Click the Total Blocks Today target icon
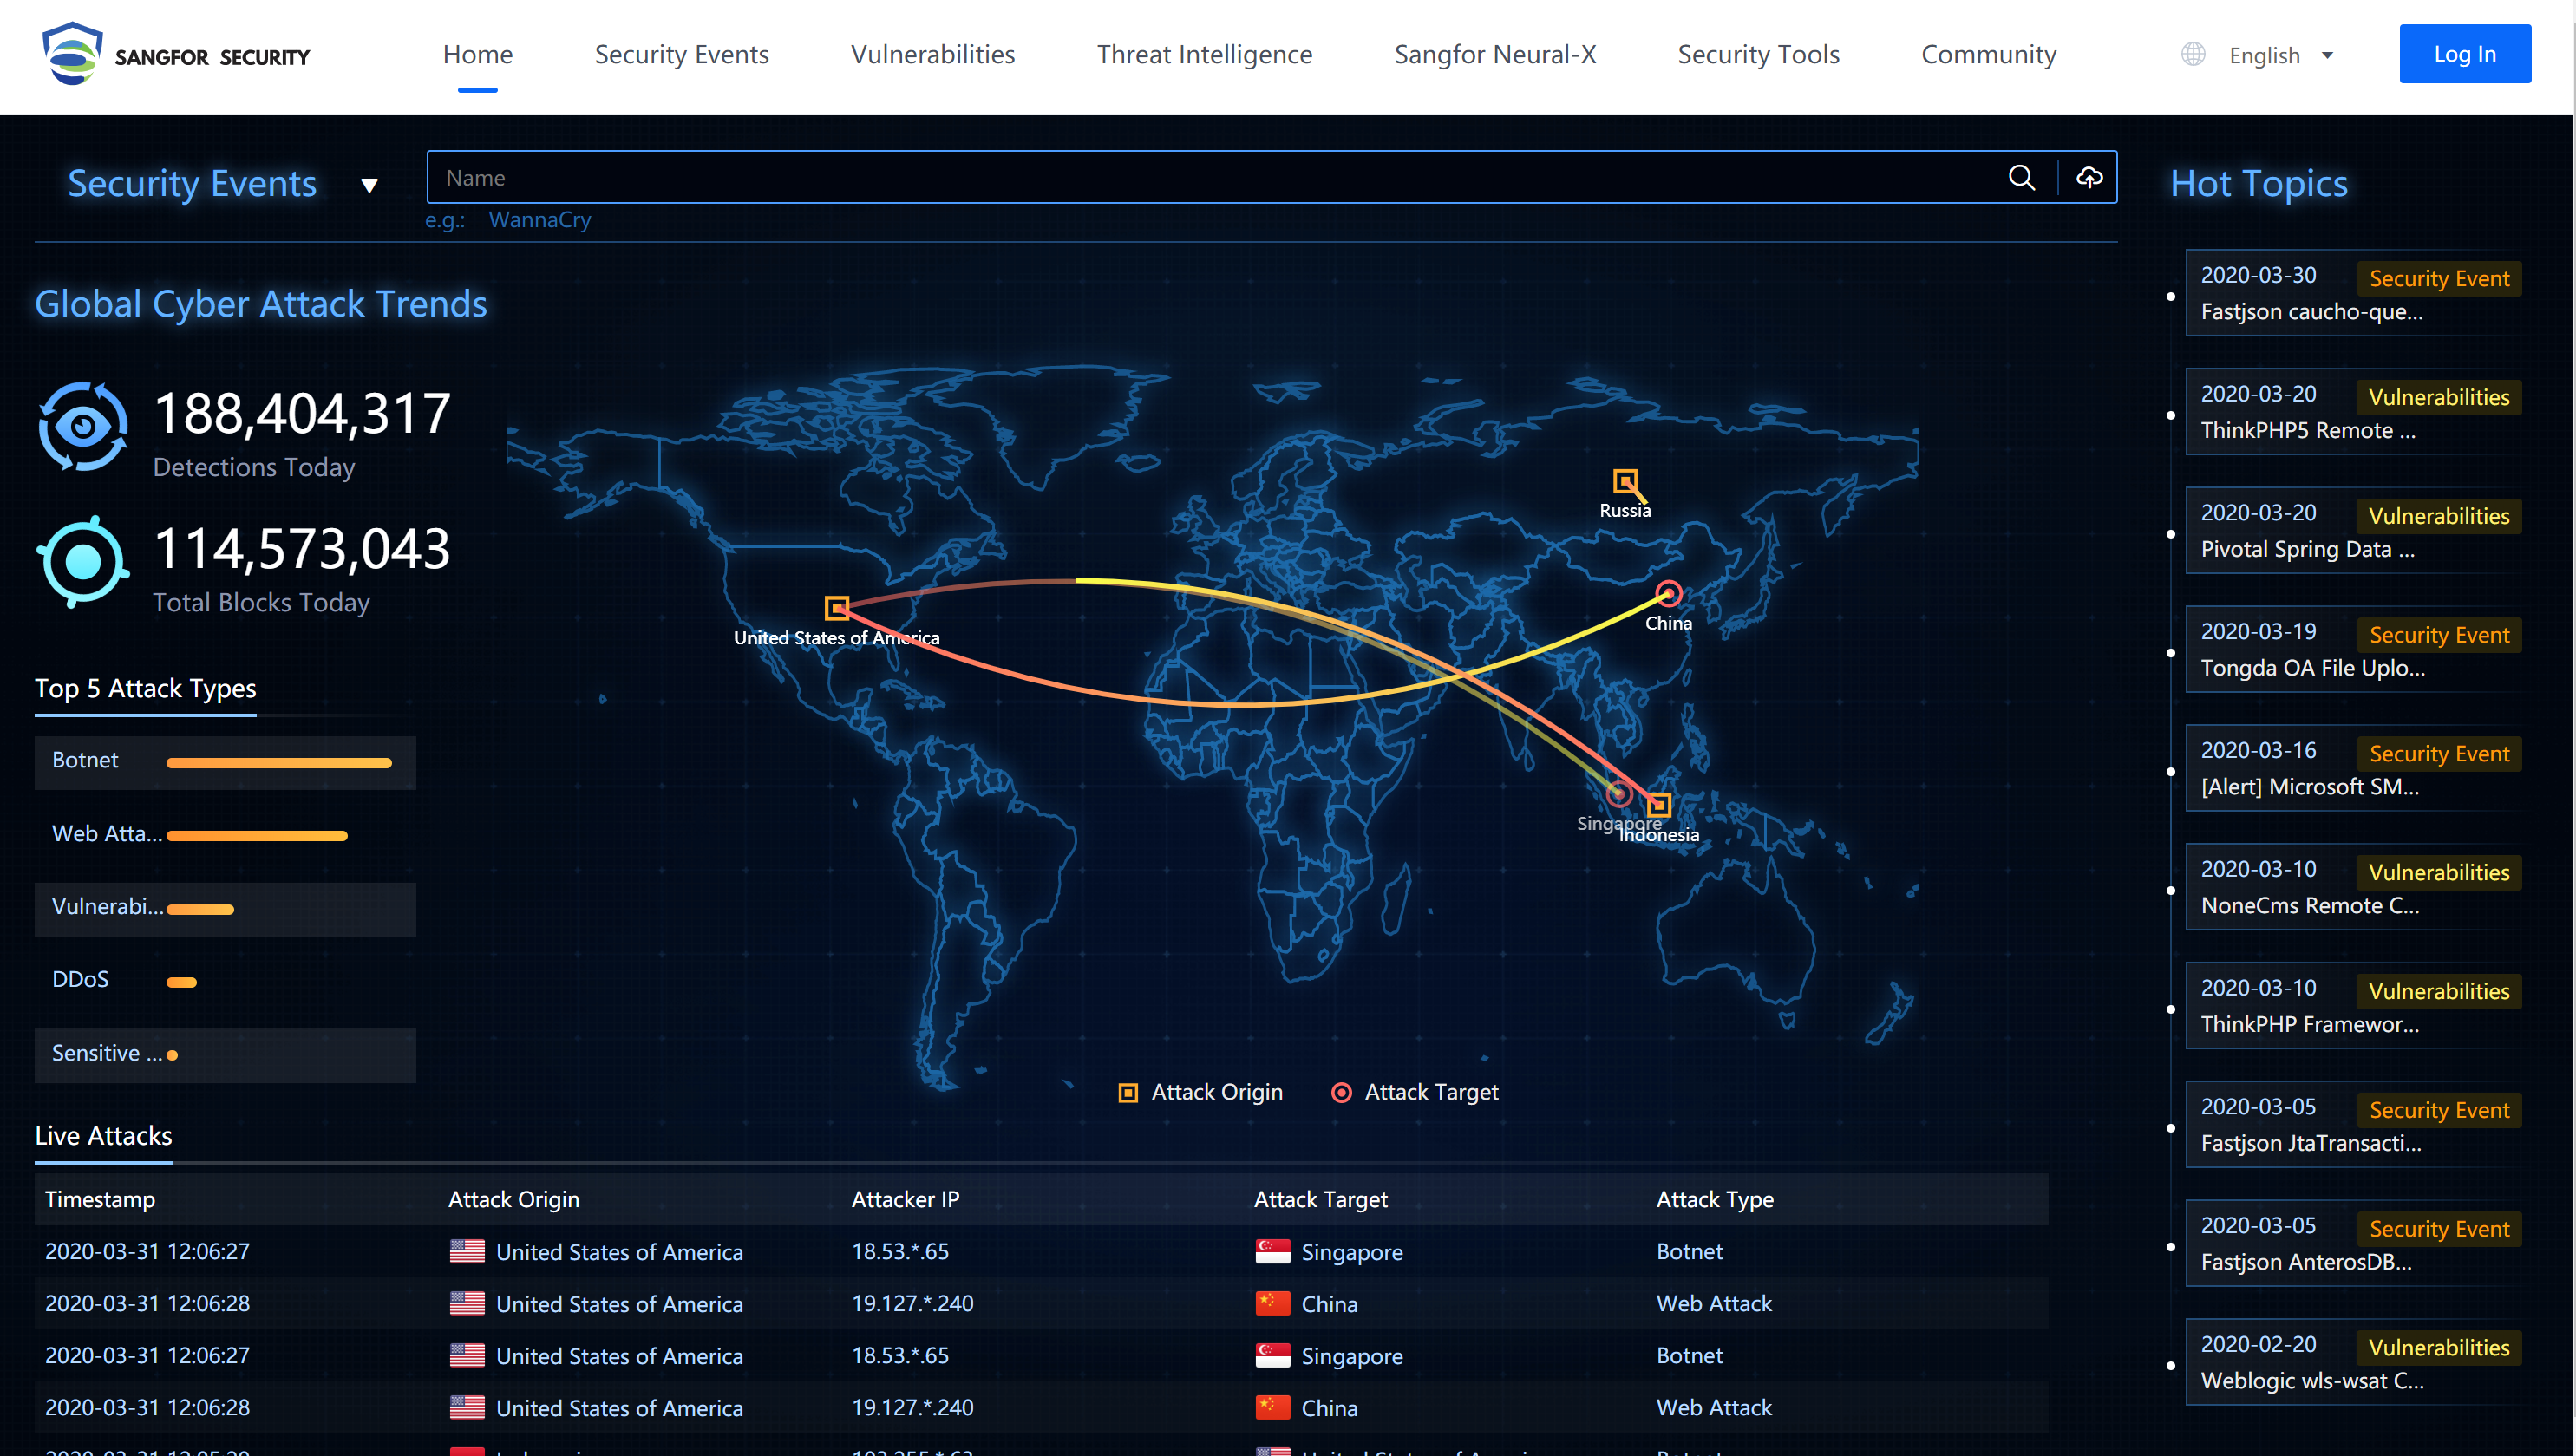 [x=83, y=562]
